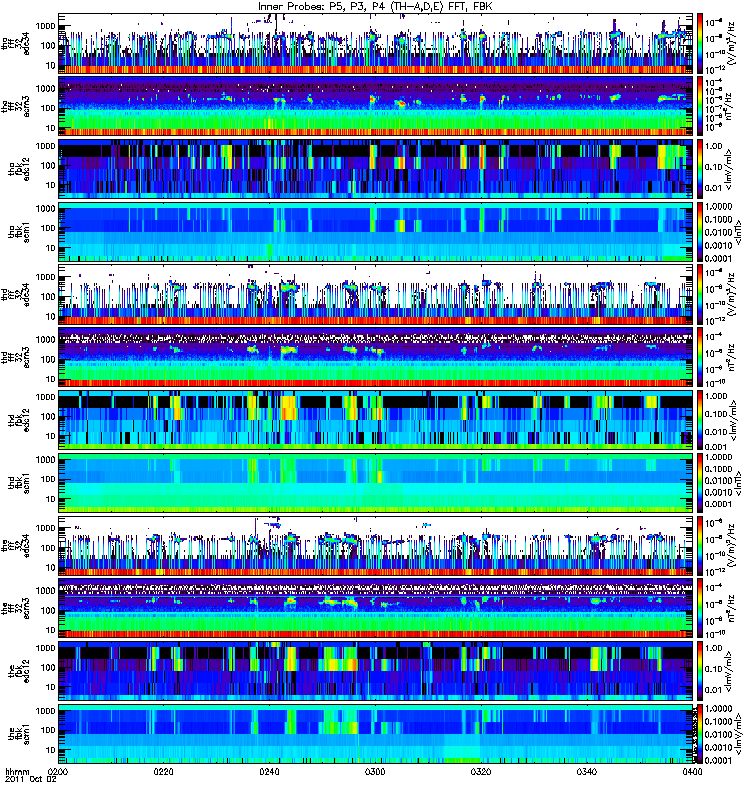Click the 'tha fff 32 scm3' y-axis label
This screenshot has width=750, height=800.
pyautogui.click(x=15, y=107)
